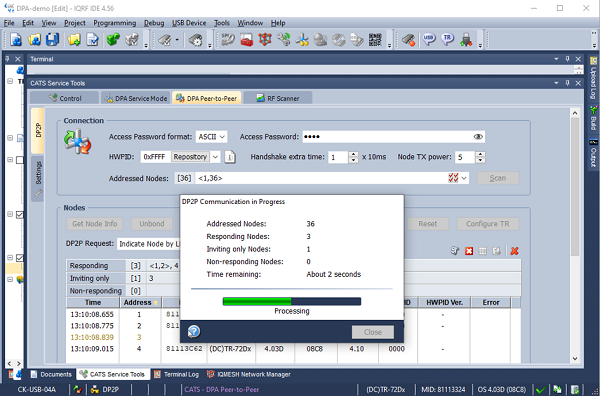
Task: Click the green Processing progress bar
Action: click(x=292, y=301)
